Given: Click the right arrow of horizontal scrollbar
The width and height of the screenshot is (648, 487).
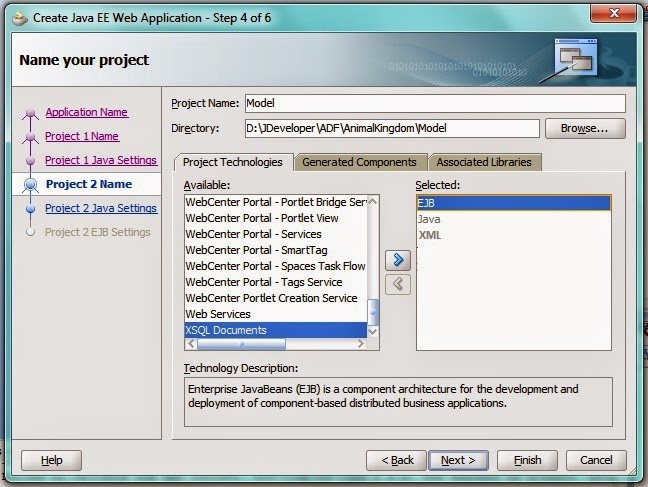Looking at the screenshot, I should coord(360,344).
